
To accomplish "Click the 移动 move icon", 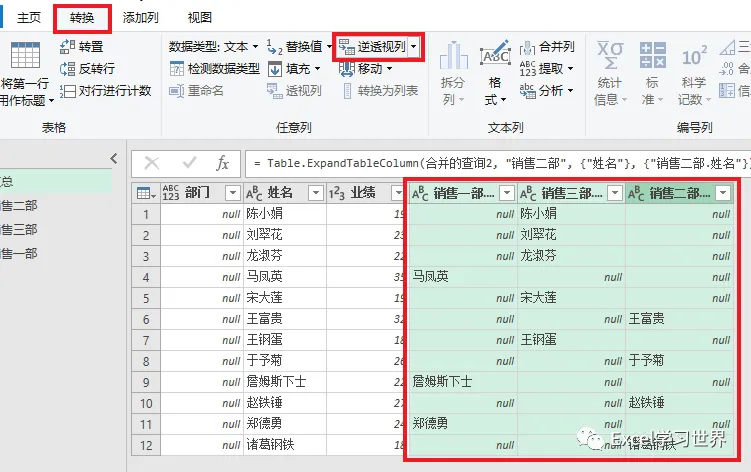I will [346, 69].
